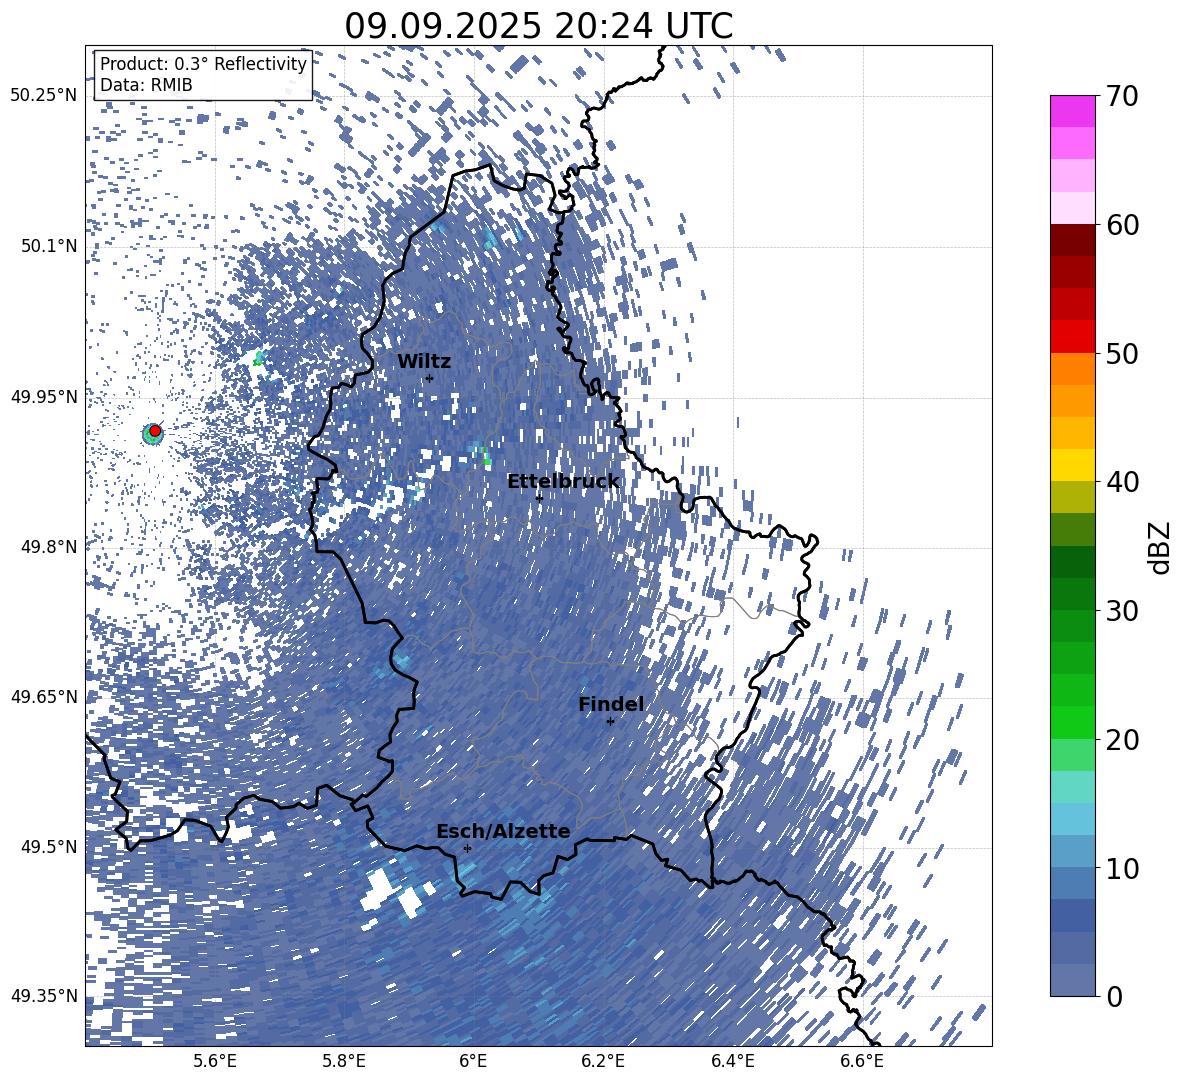Click the Ettelbruck city label
This screenshot has height=1081, width=1184.
coord(563,482)
